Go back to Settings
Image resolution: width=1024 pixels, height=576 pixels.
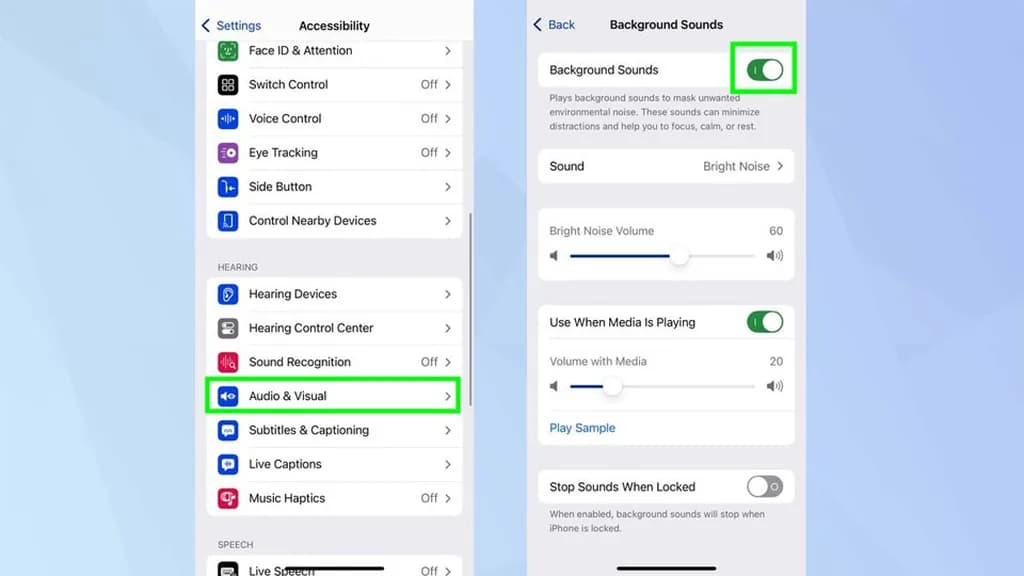pos(231,25)
